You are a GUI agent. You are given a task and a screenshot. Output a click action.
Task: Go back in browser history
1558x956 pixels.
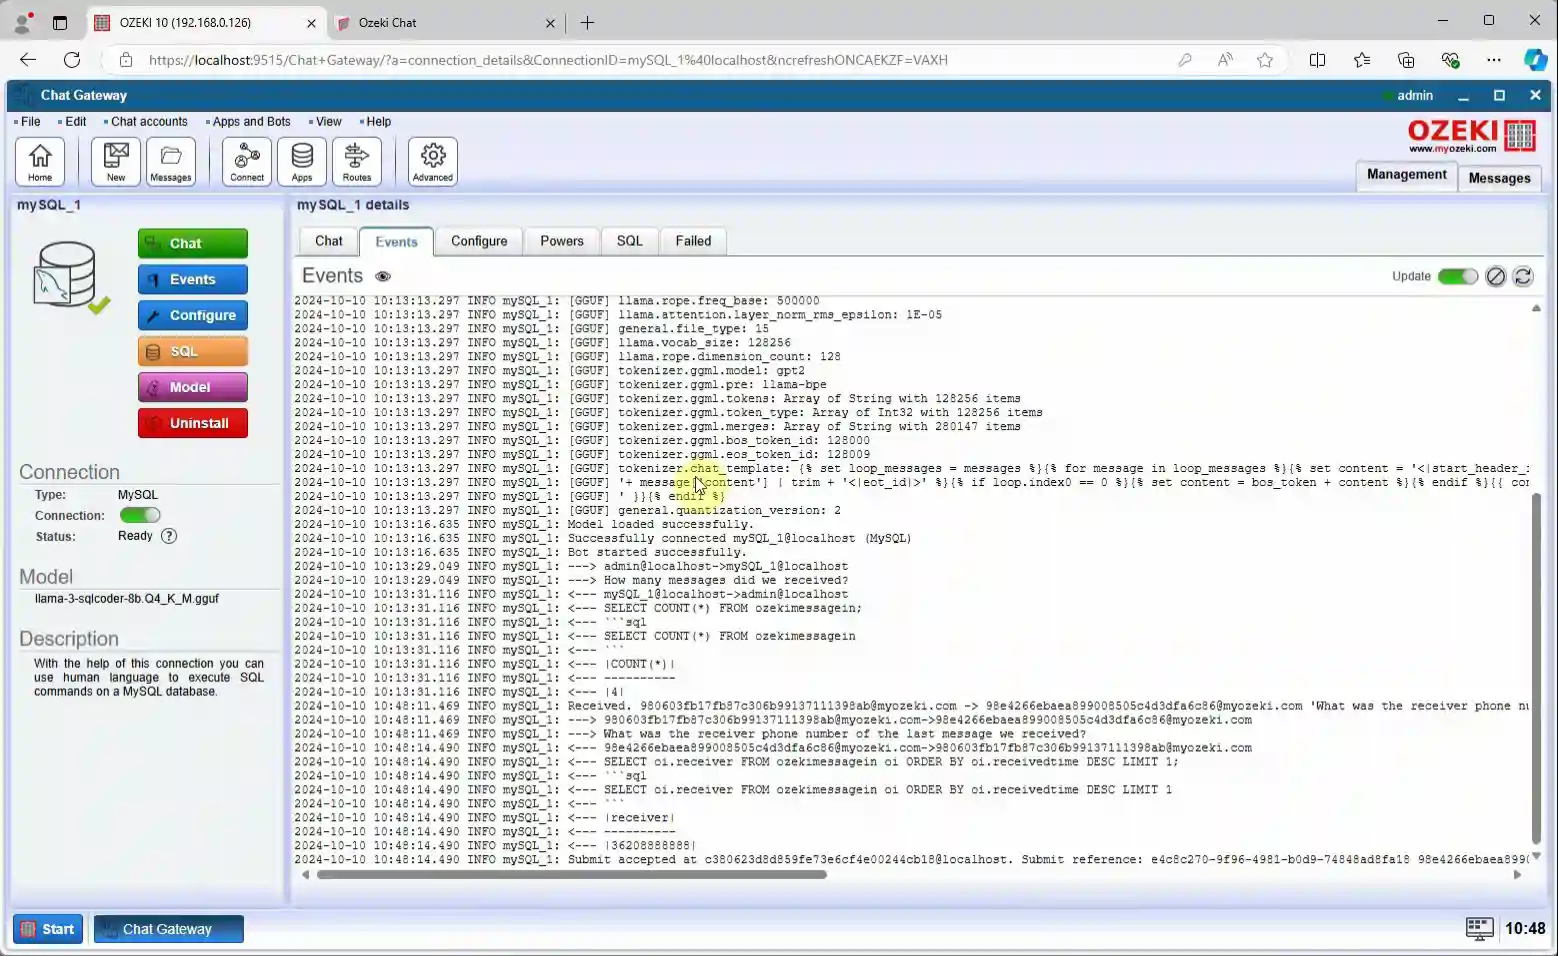click(x=28, y=60)
